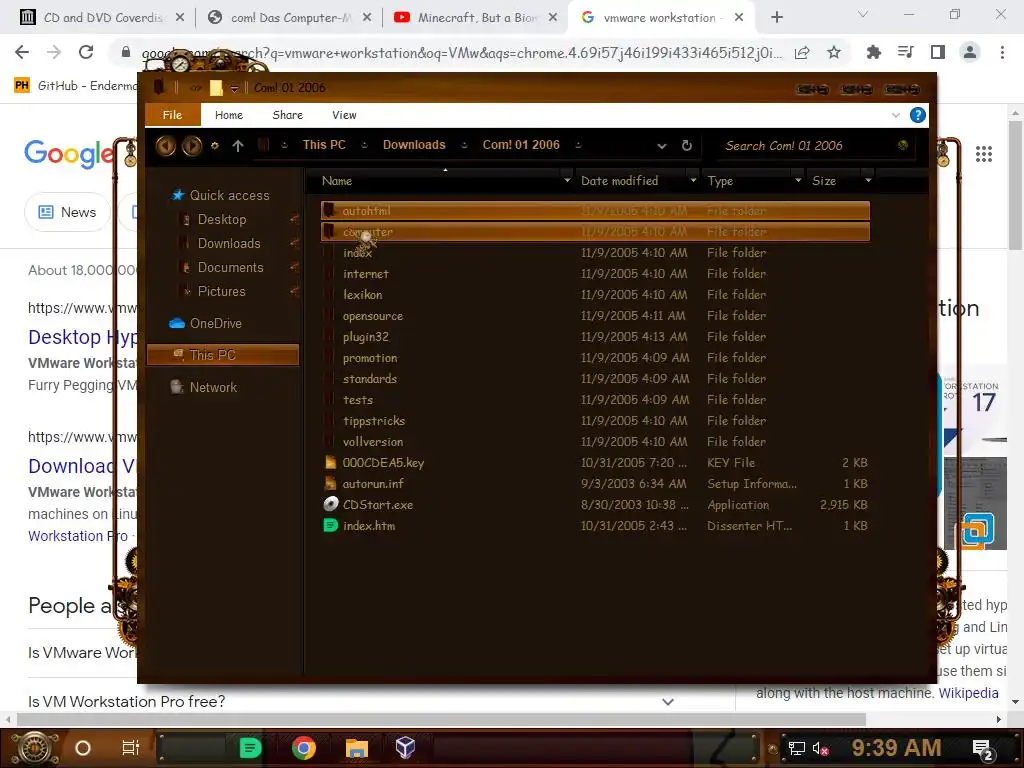
Task: Click the muted volume tray icon
Action: 820,748
